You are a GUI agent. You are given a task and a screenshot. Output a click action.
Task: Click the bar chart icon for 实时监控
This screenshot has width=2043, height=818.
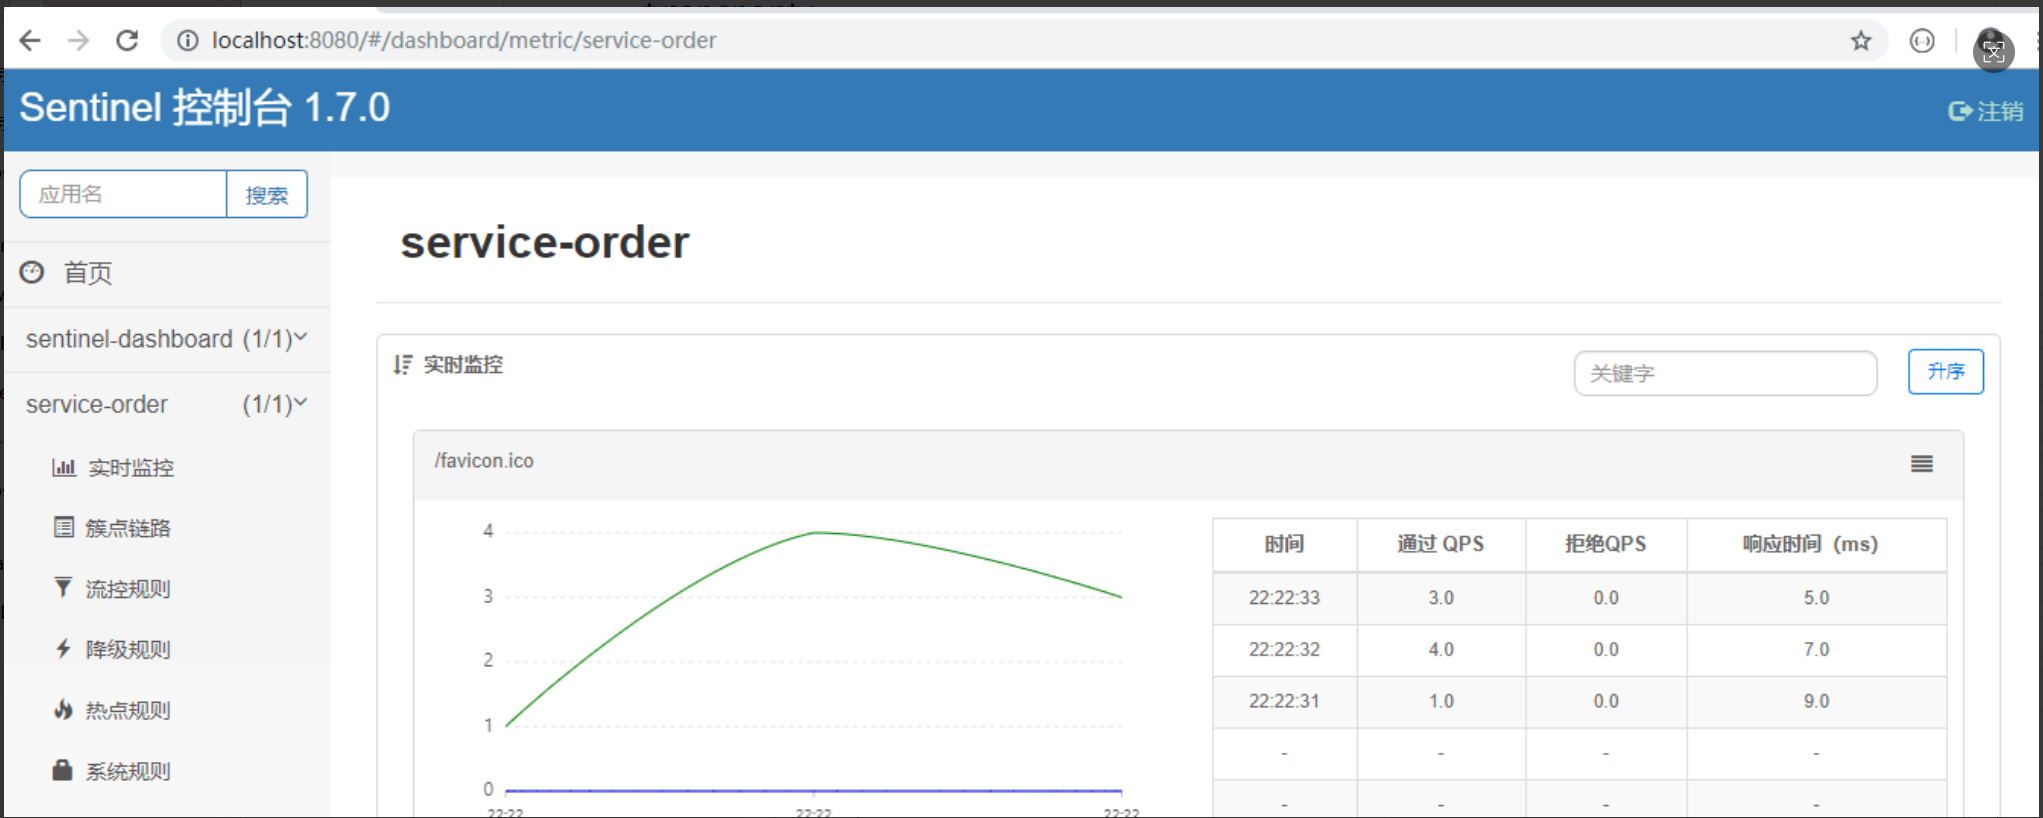(x=64, y=467)
